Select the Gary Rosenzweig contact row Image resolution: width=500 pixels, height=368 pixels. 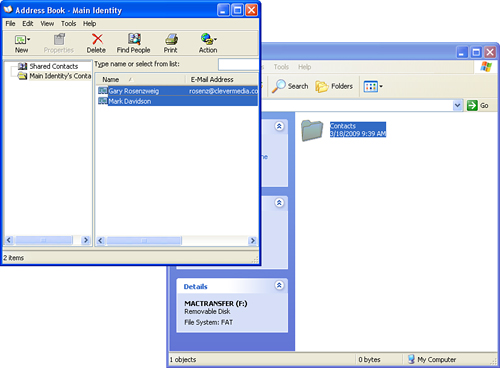point(177,91)
